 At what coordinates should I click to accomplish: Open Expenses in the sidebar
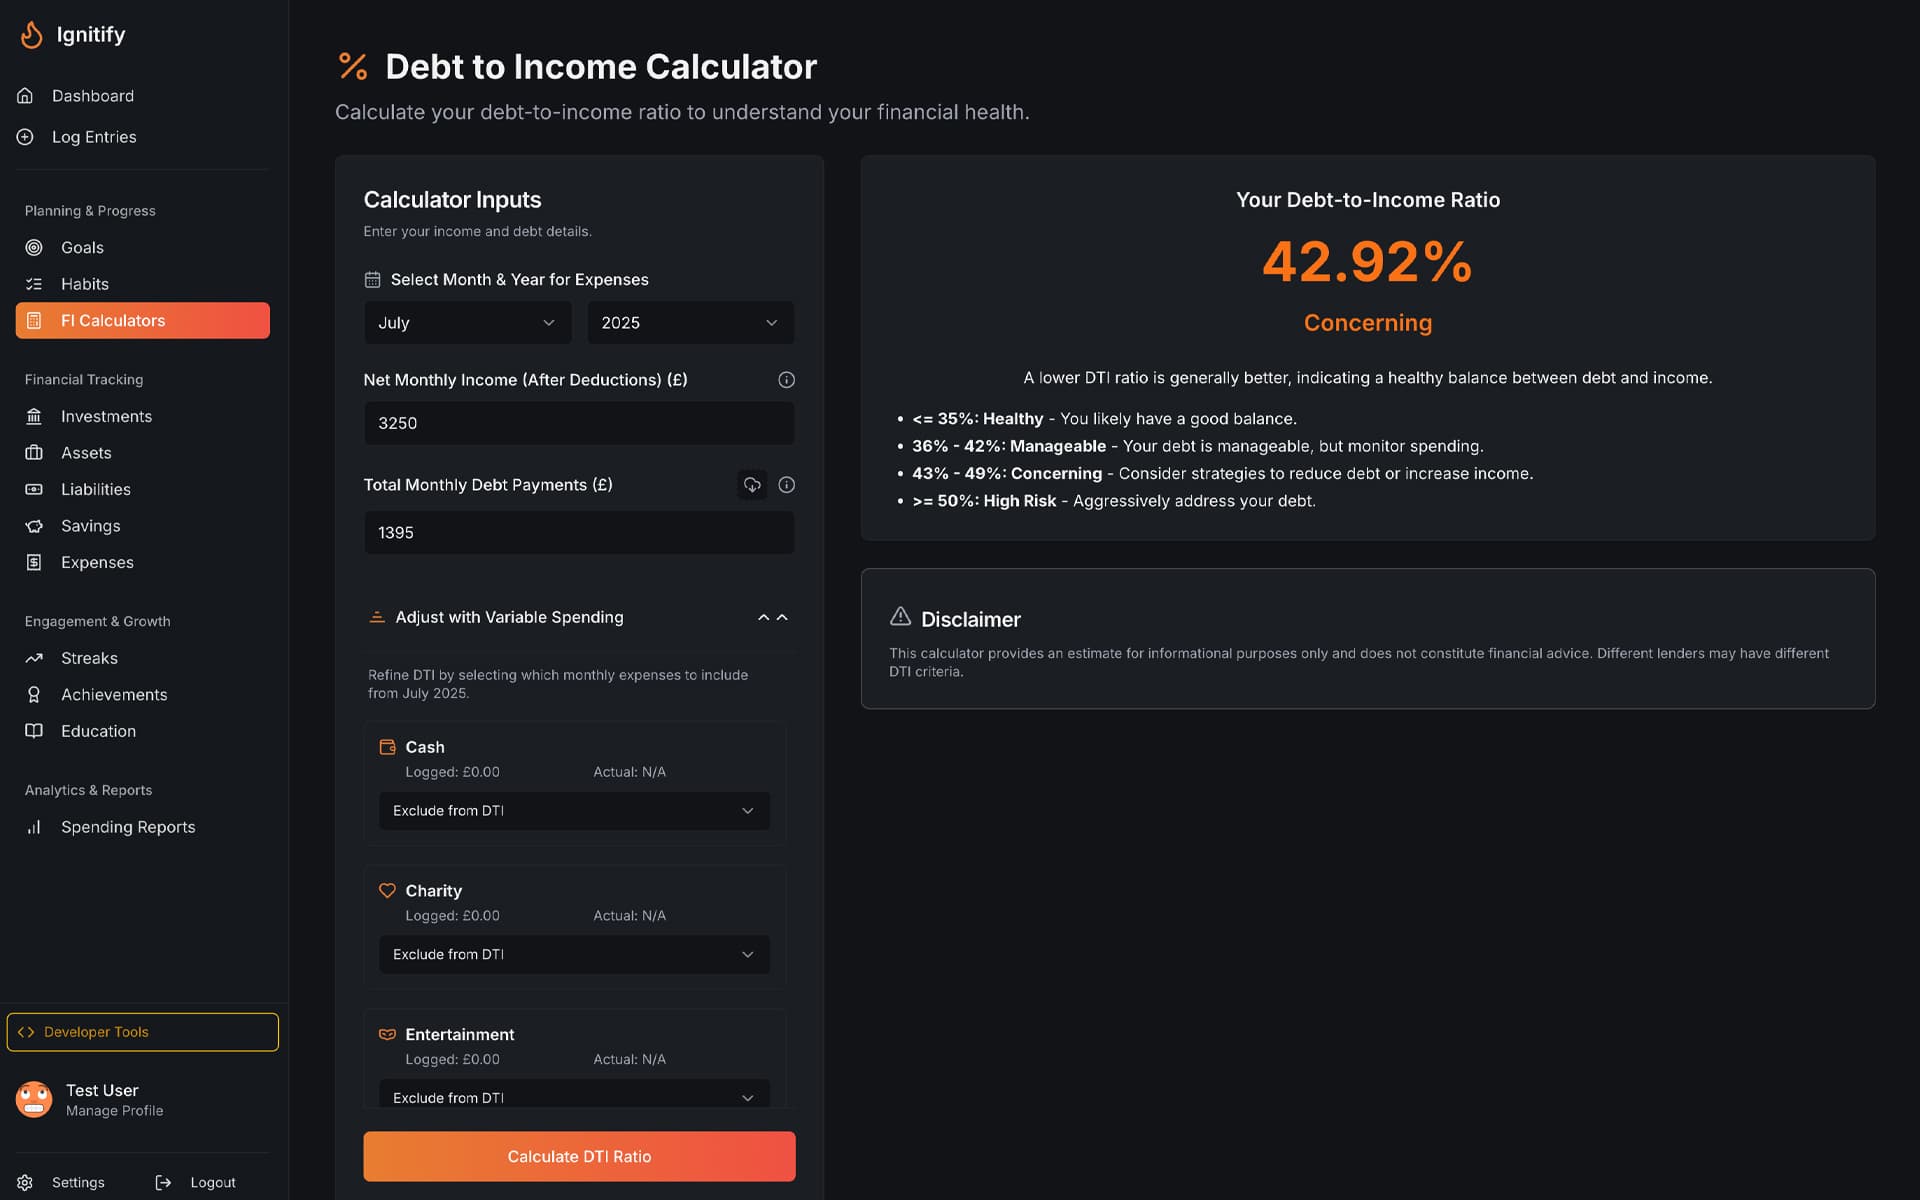click(x=142, y=562)
